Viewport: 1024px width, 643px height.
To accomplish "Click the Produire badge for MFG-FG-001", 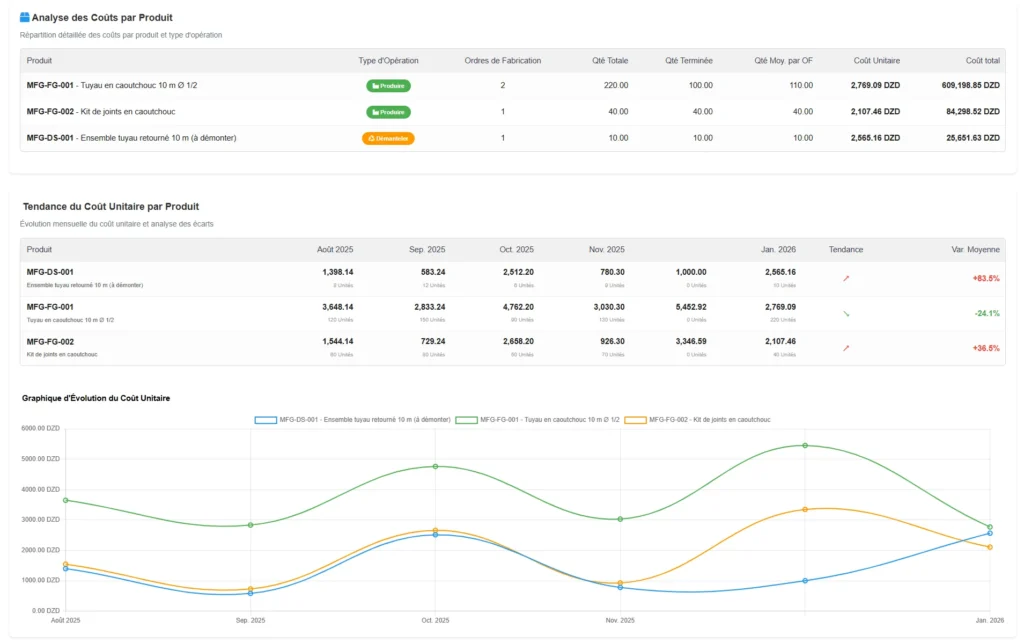I will [388, 86].
